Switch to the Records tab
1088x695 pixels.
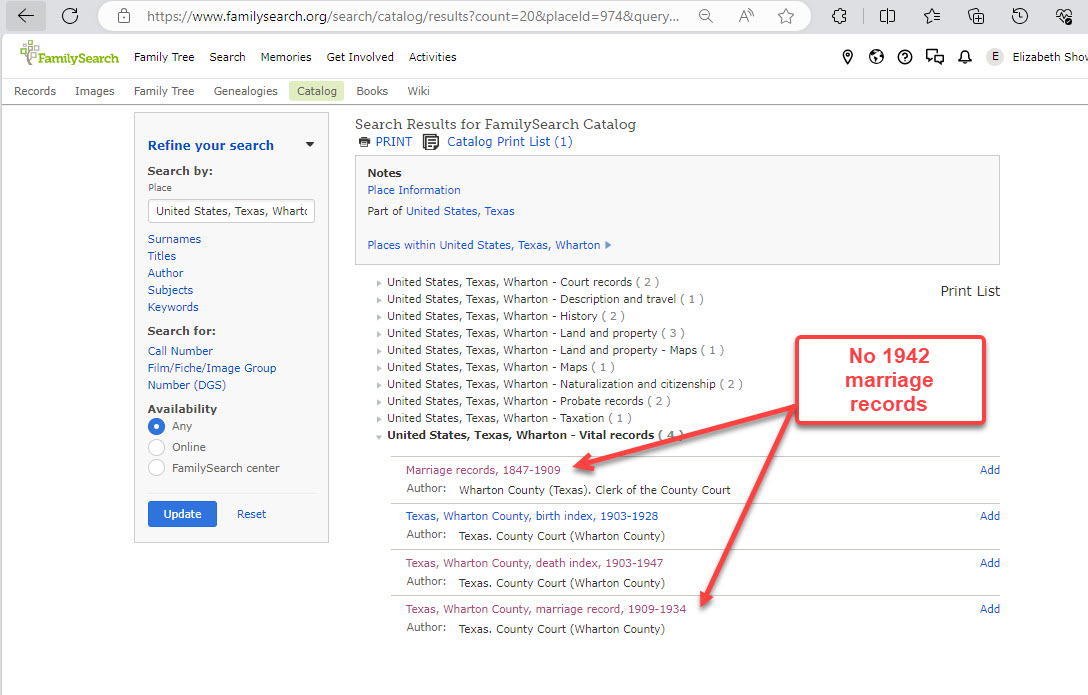35,91
